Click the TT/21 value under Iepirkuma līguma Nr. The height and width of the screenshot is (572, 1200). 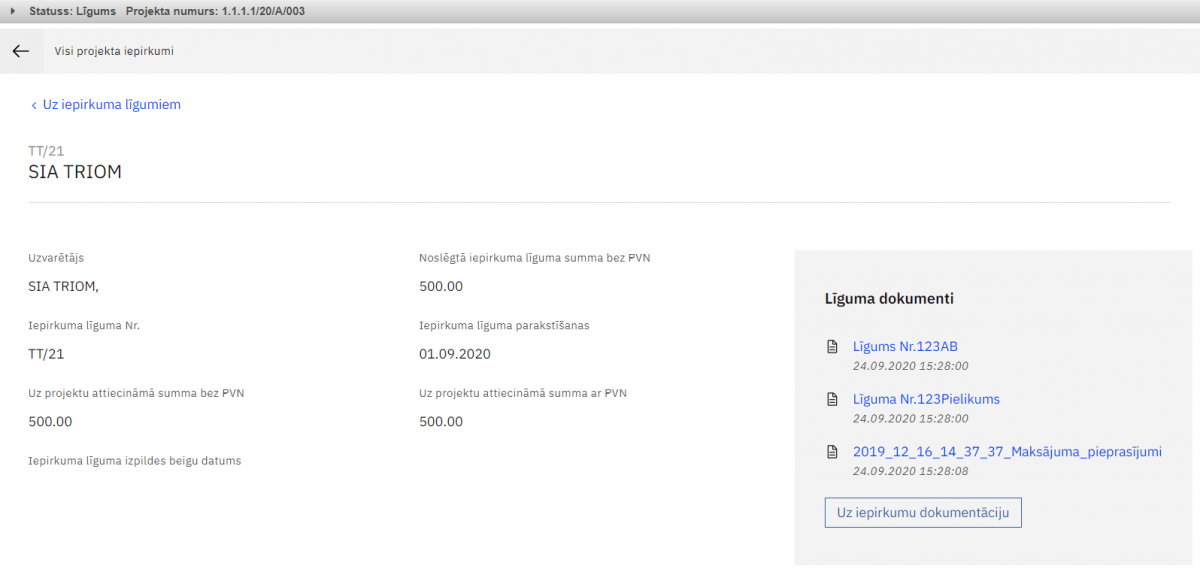46,354
